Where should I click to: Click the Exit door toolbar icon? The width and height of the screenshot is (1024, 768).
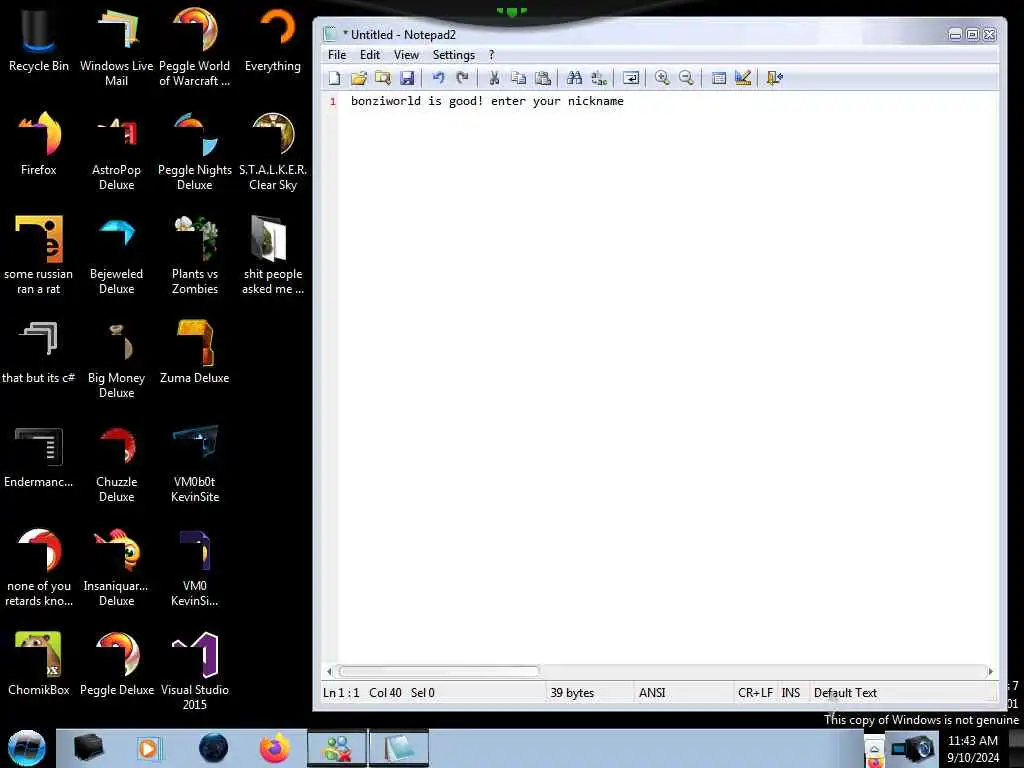775,78
